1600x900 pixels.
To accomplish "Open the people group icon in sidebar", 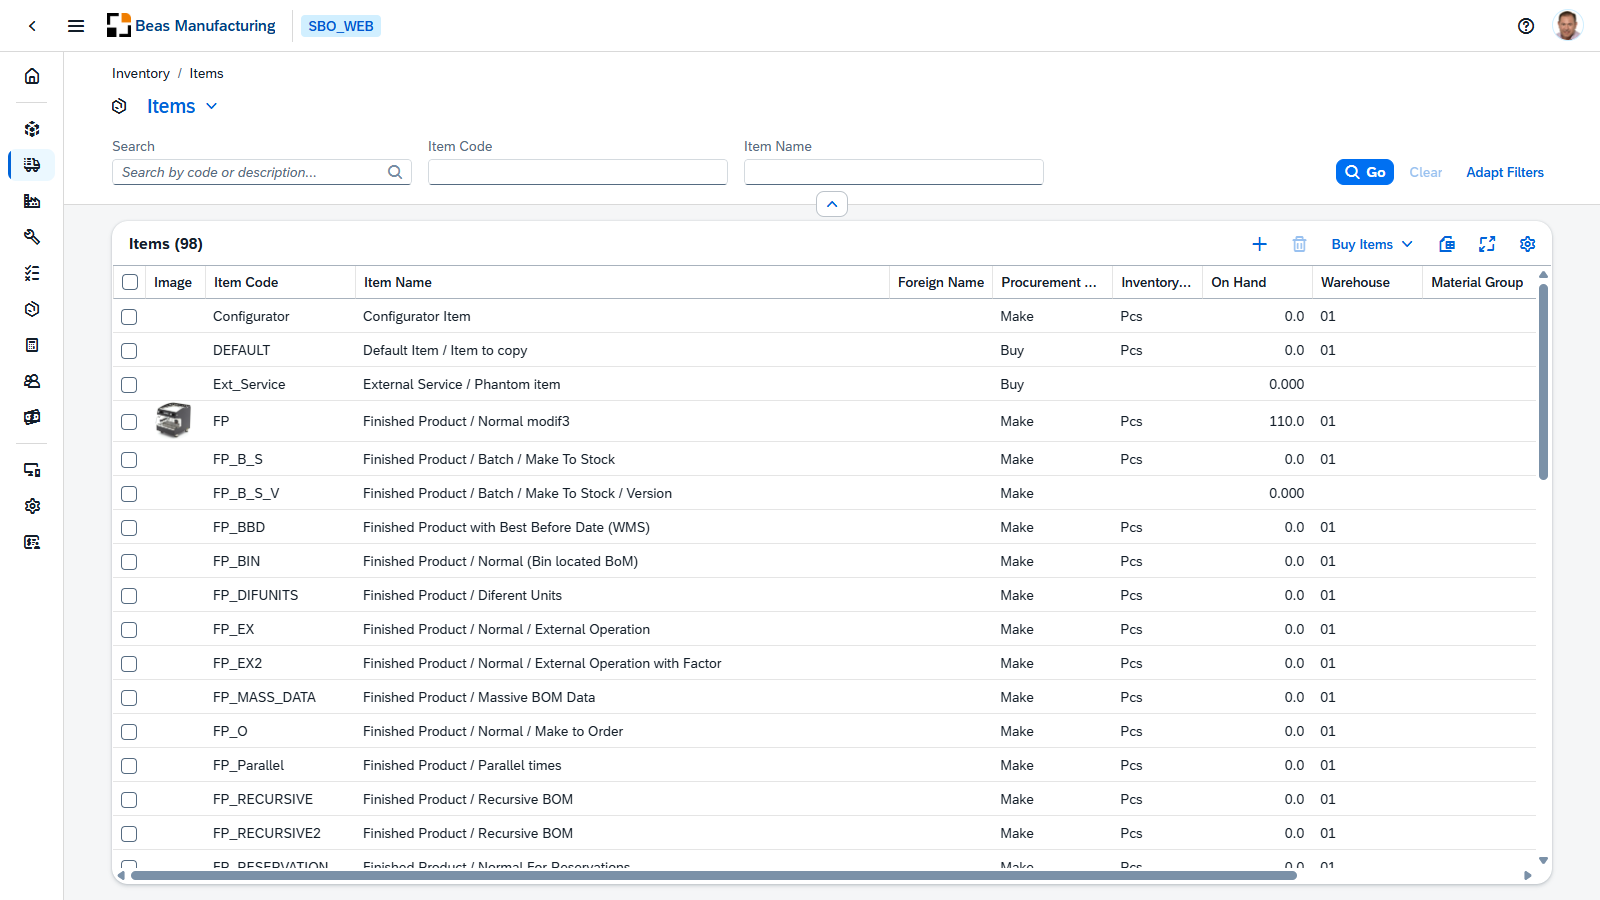I will click(x=32, y=381).
